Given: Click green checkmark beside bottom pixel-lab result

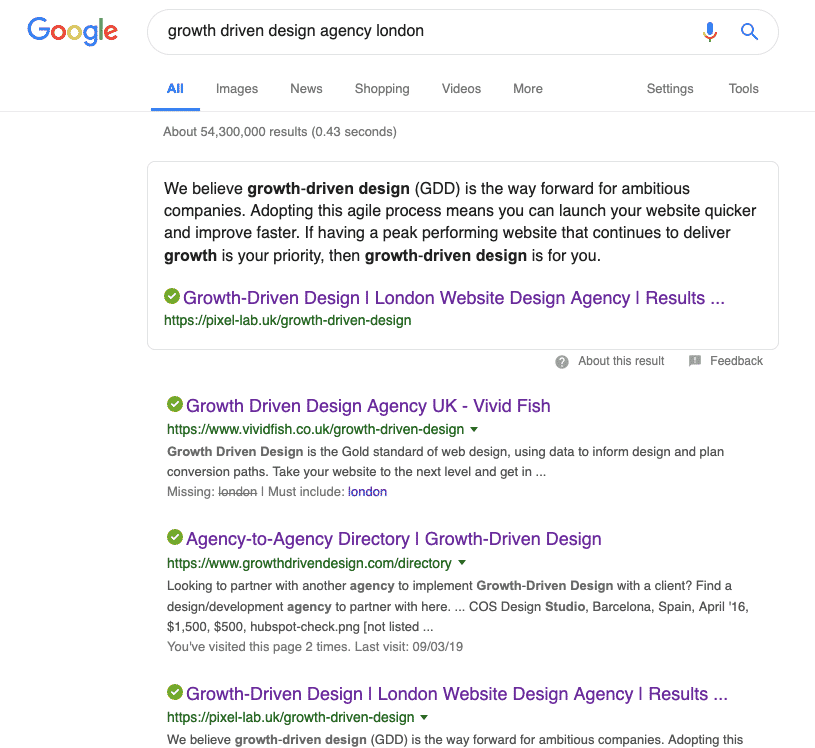Looking at the screenshot, I should click(175, 692).
